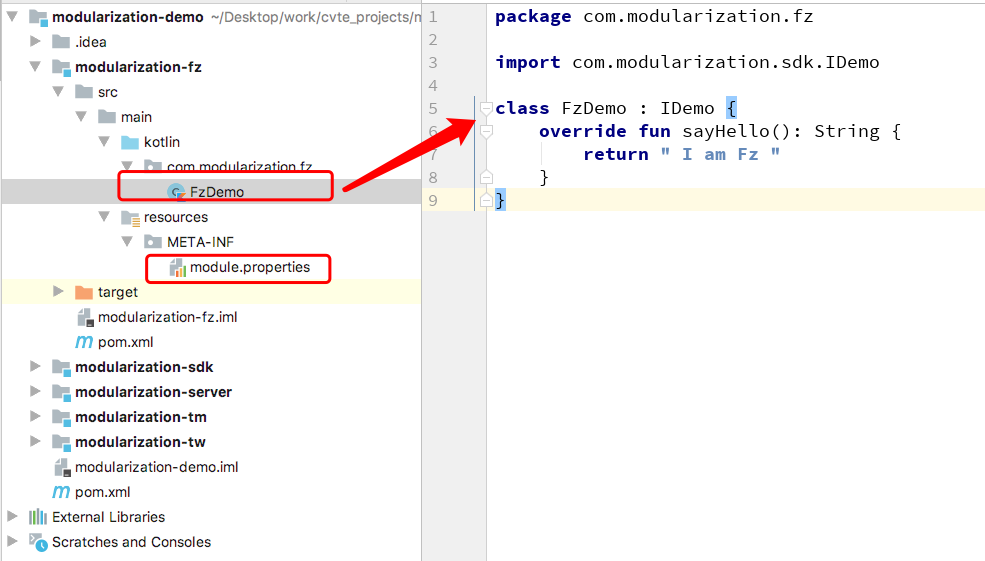This screenshot has height=561, width=985.
Task: Select modularization-demo.iml file
Action: [156, 467]
